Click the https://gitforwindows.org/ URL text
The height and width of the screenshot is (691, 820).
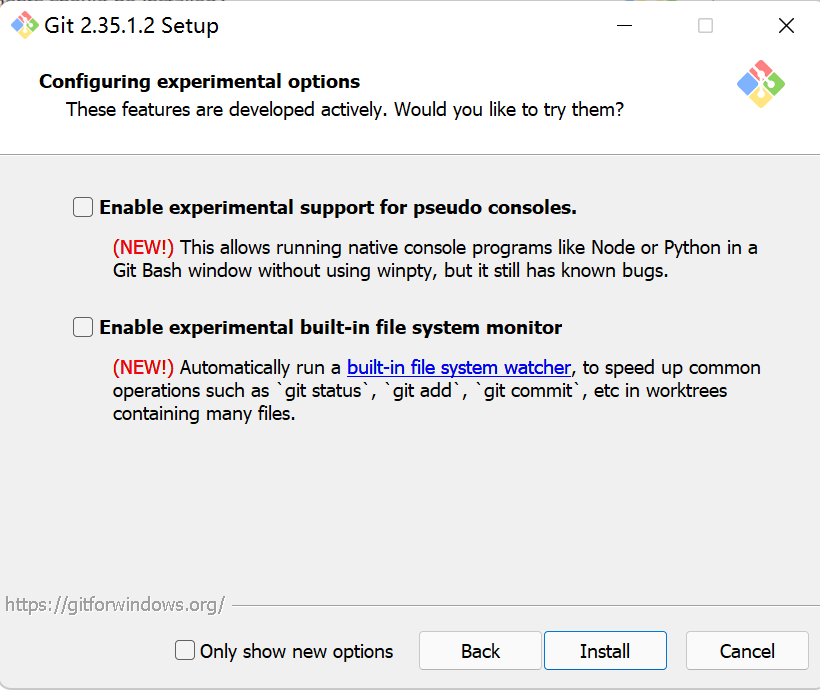point(115,604)
